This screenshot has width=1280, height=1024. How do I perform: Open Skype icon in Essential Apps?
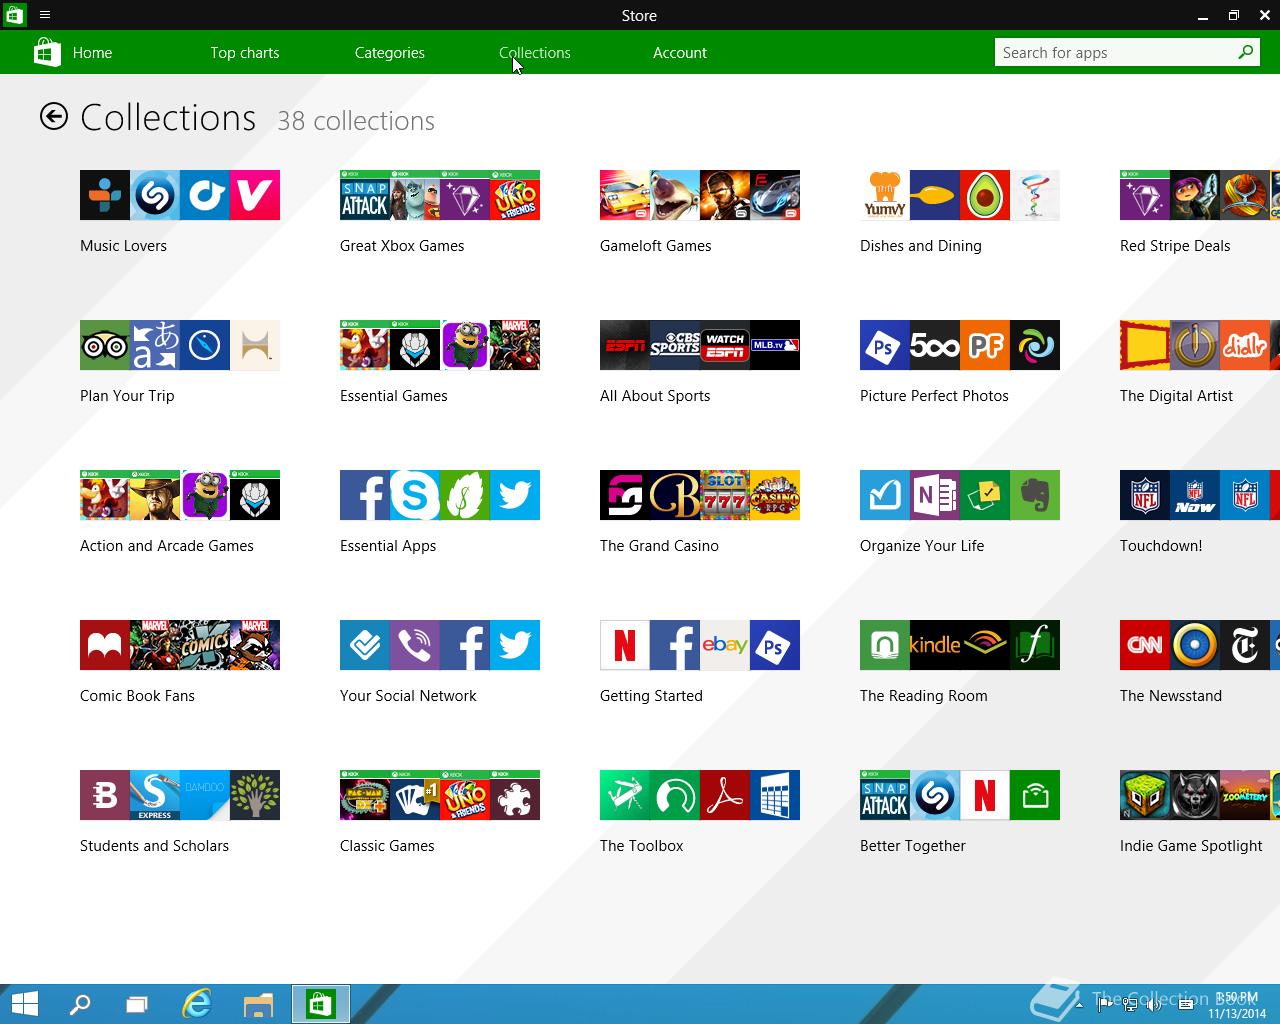coord(415,495)
